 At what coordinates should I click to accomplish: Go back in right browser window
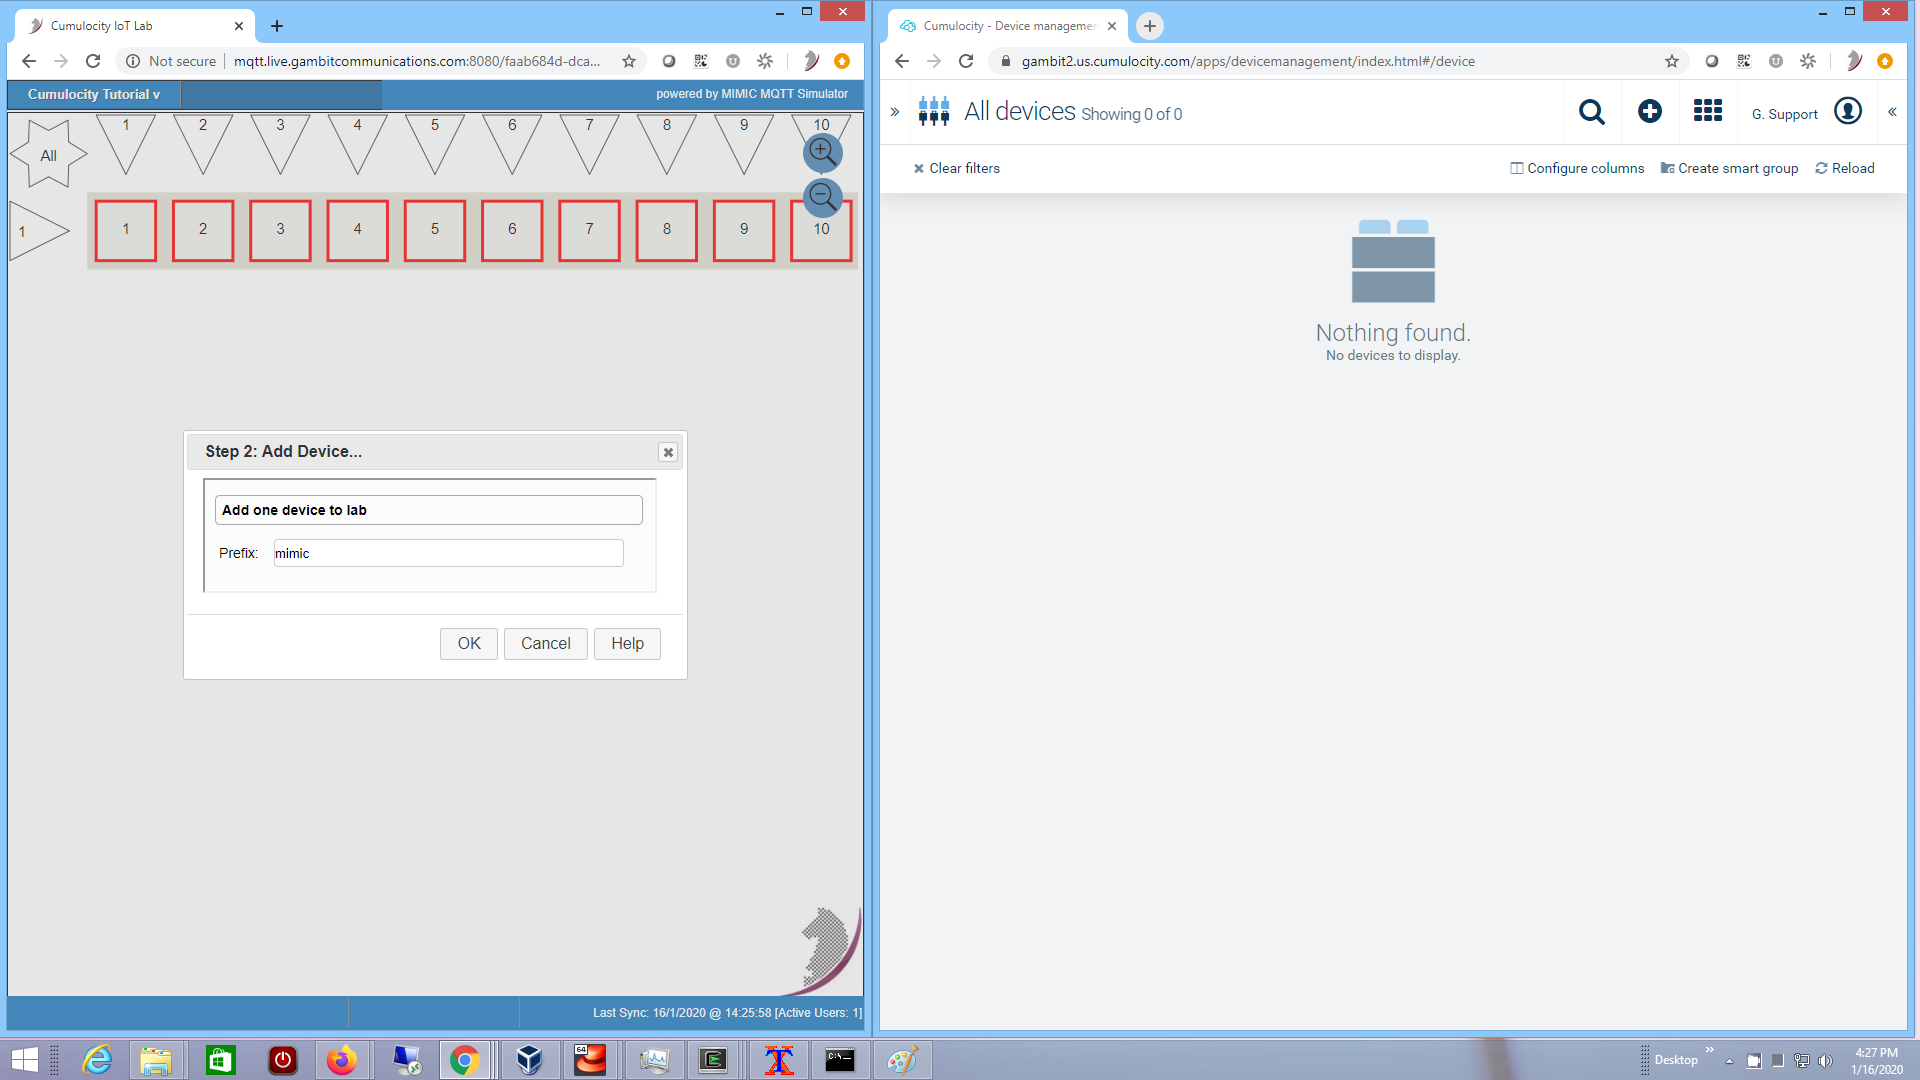901,61
